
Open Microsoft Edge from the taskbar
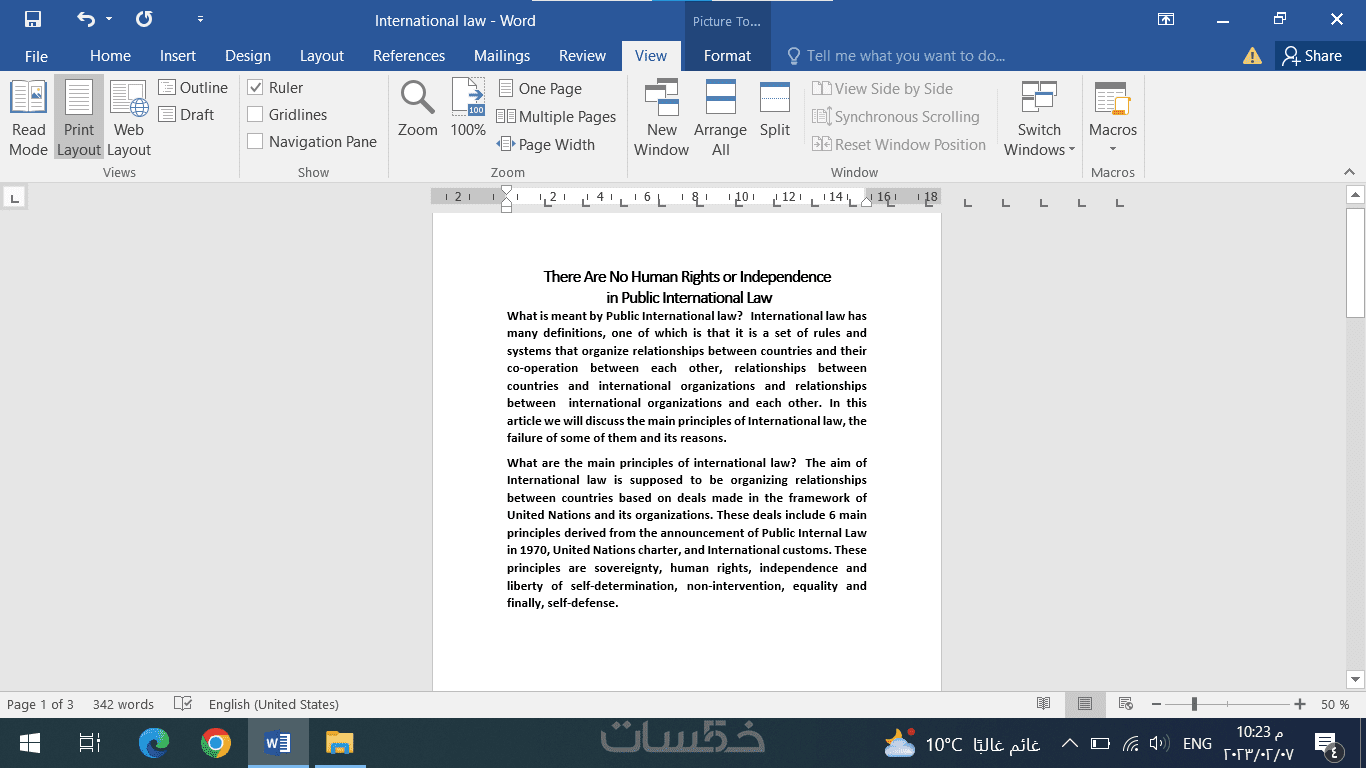coord(154,743)
